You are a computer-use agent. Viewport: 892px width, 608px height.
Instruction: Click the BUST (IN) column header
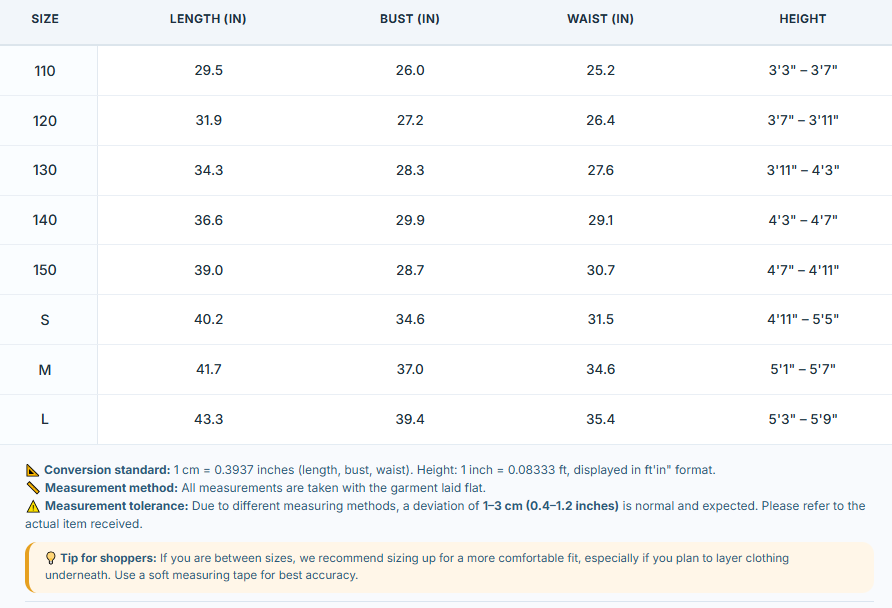[410, 19]
